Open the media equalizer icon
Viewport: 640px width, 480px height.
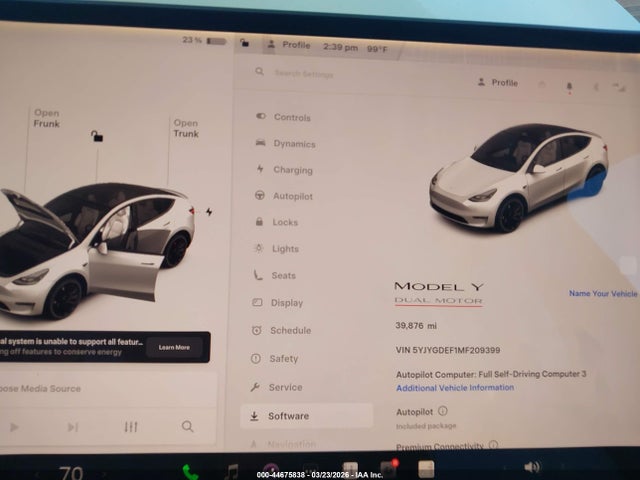pos(131,427)
